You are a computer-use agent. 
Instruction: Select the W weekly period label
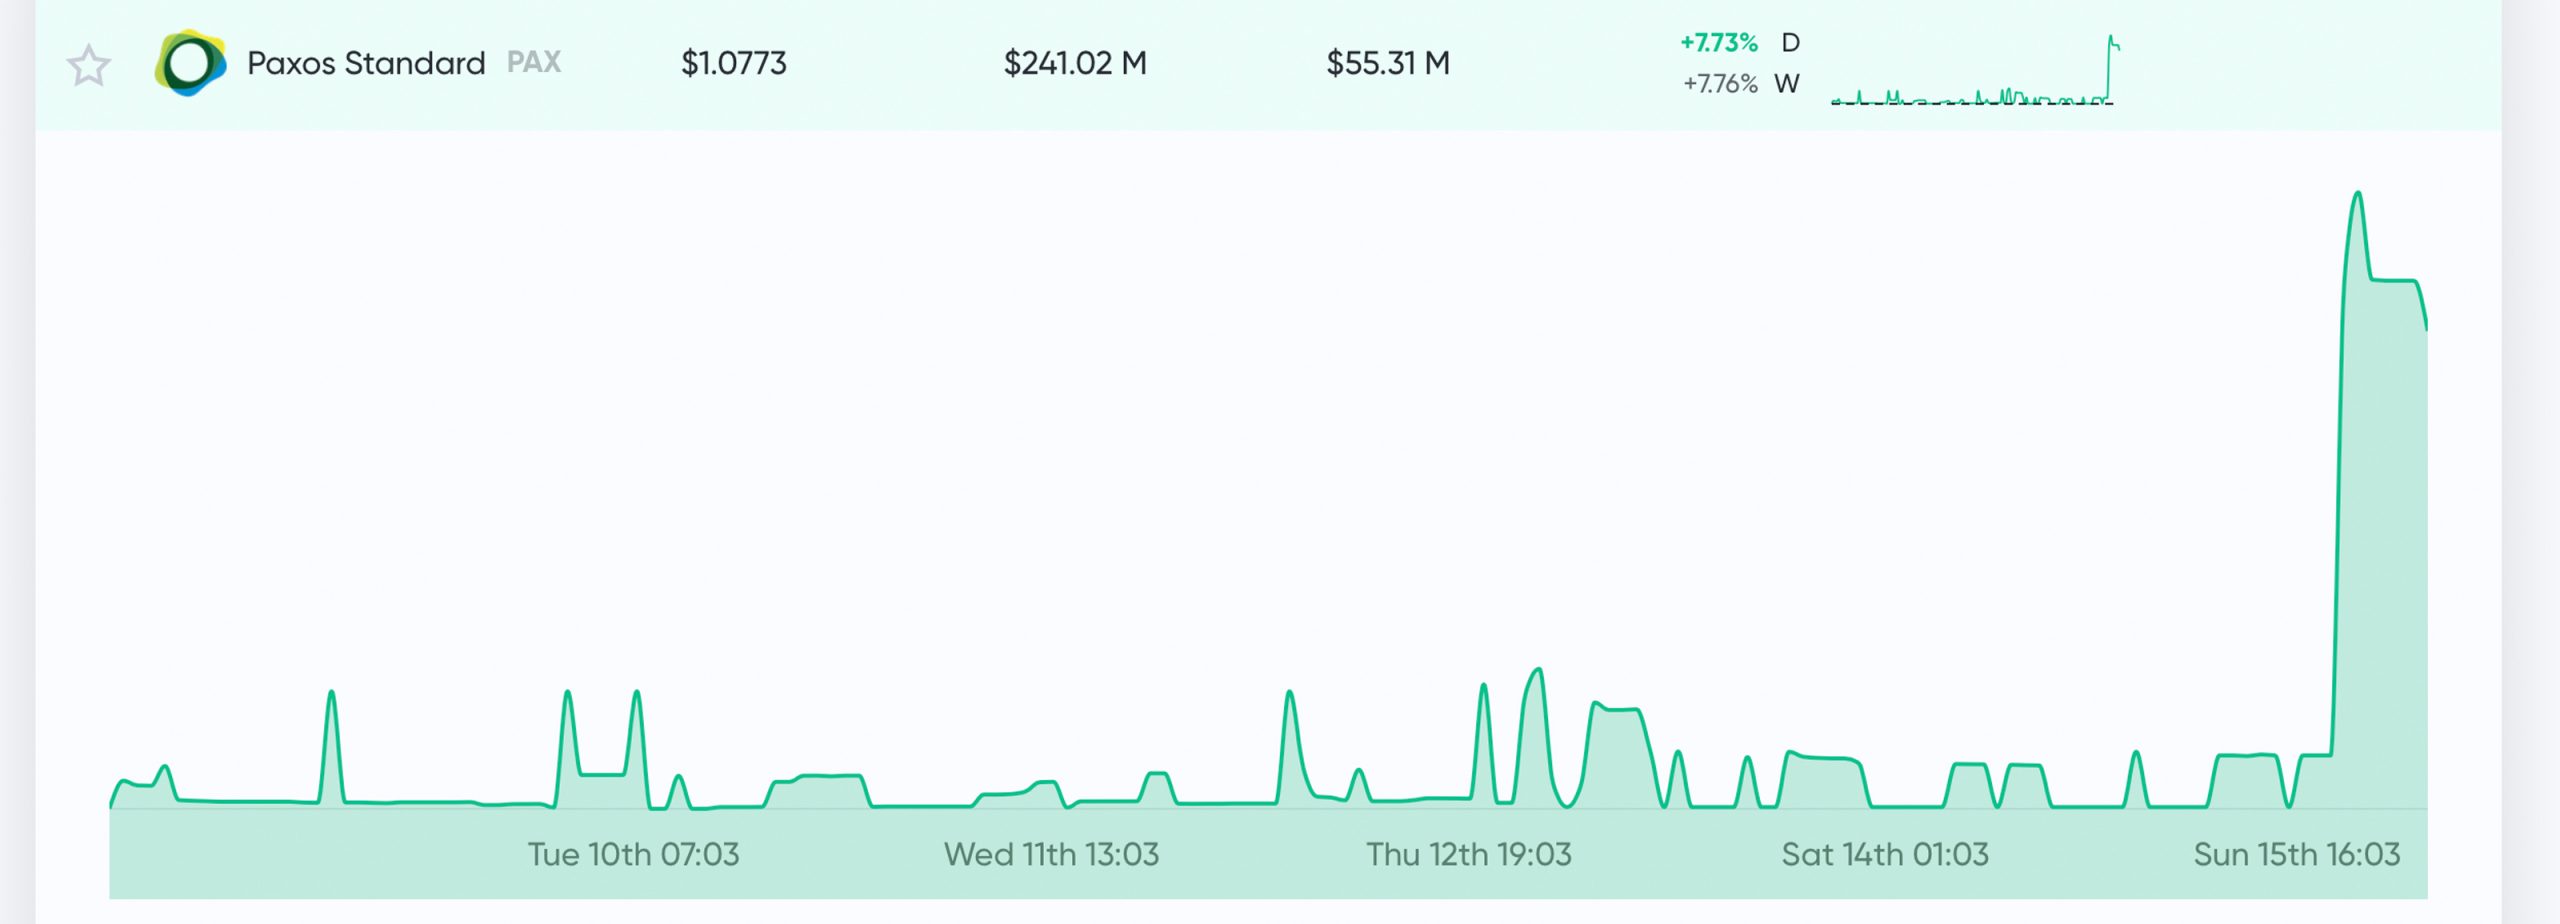pos(1787,84)
